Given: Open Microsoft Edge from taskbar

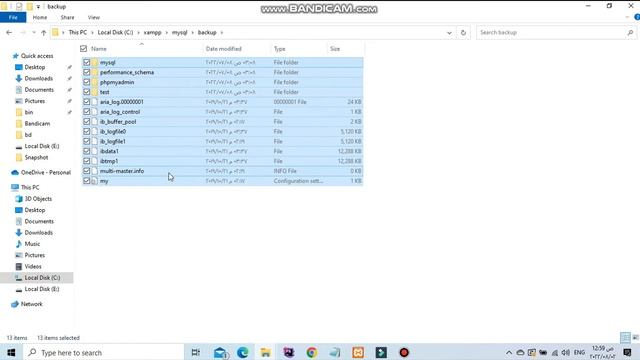Looking at the screenshot, I should click(x=243, y=352).
